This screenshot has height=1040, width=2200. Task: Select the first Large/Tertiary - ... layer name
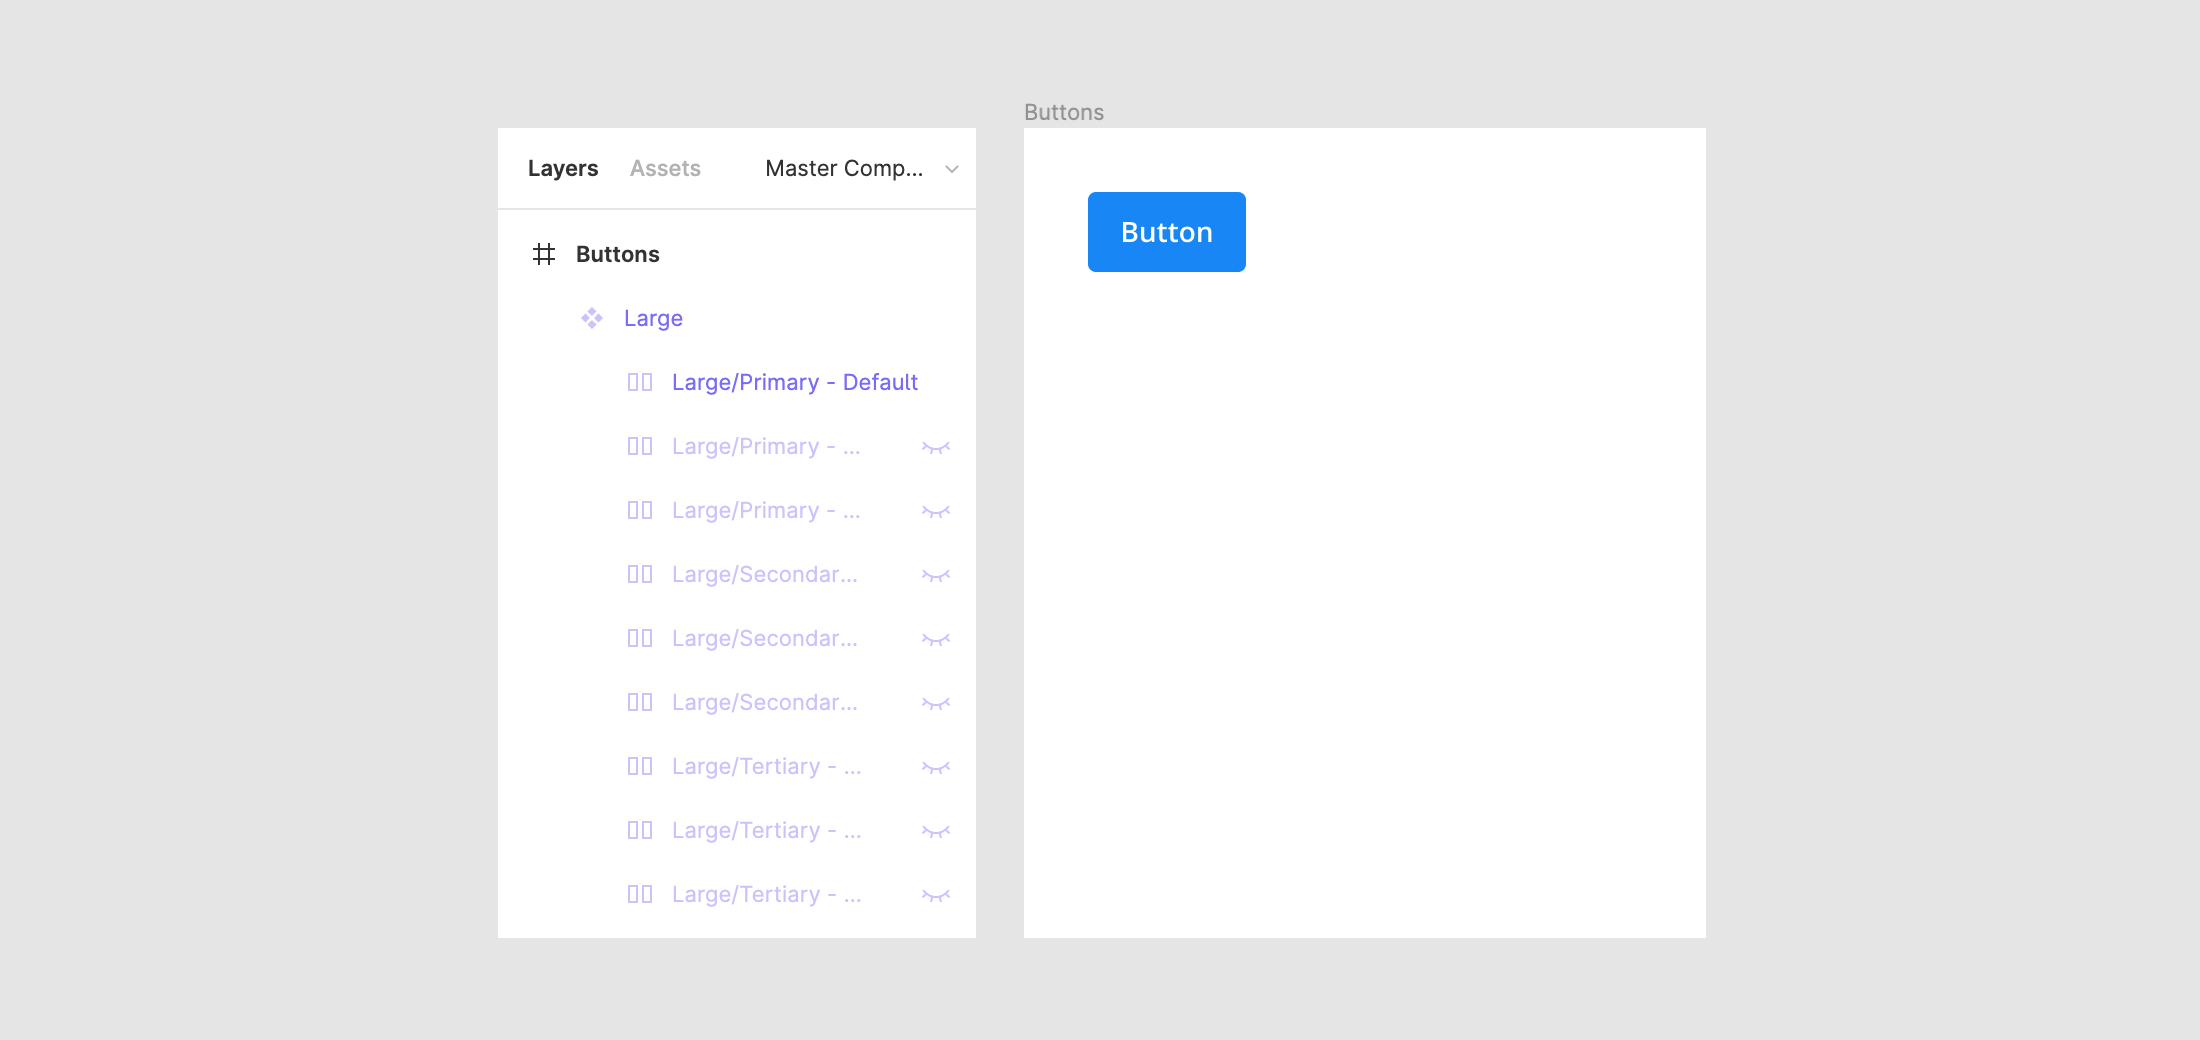click(766, 766)
